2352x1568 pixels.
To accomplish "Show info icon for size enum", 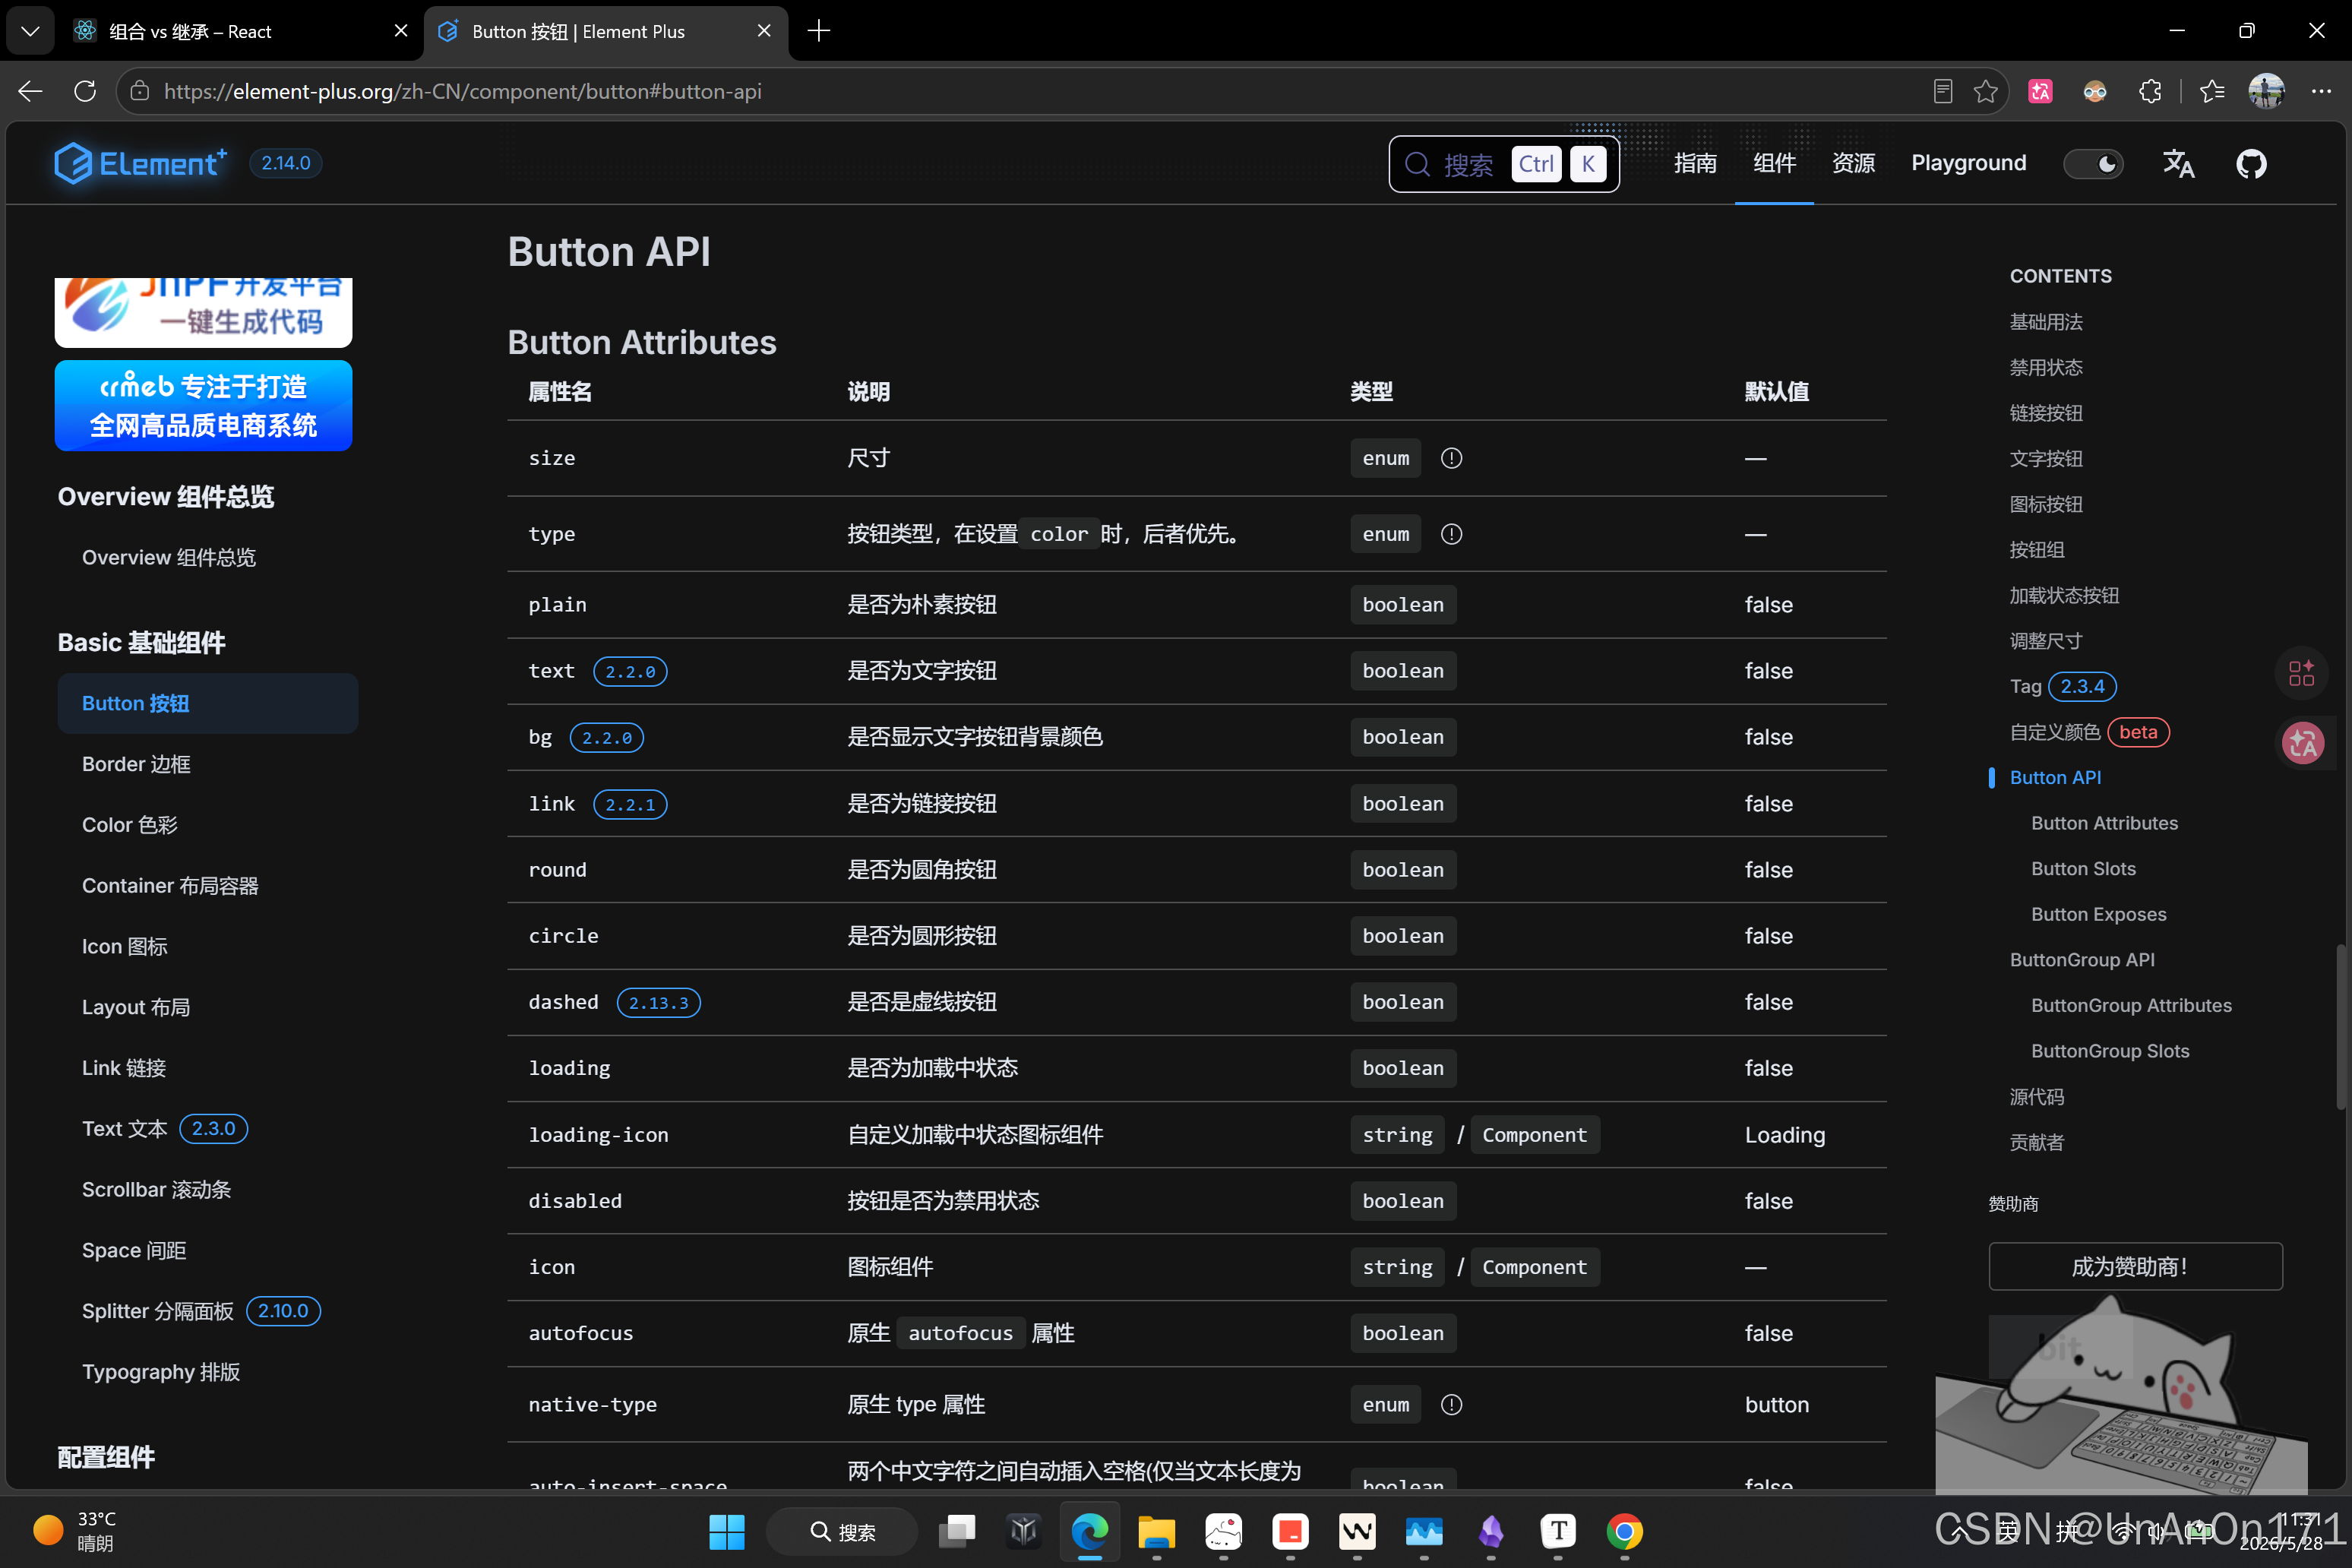I will coord(1451,458).
